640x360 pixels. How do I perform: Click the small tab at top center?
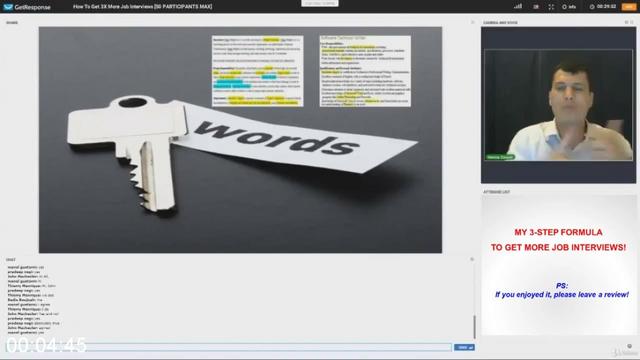tap(320, 3)
